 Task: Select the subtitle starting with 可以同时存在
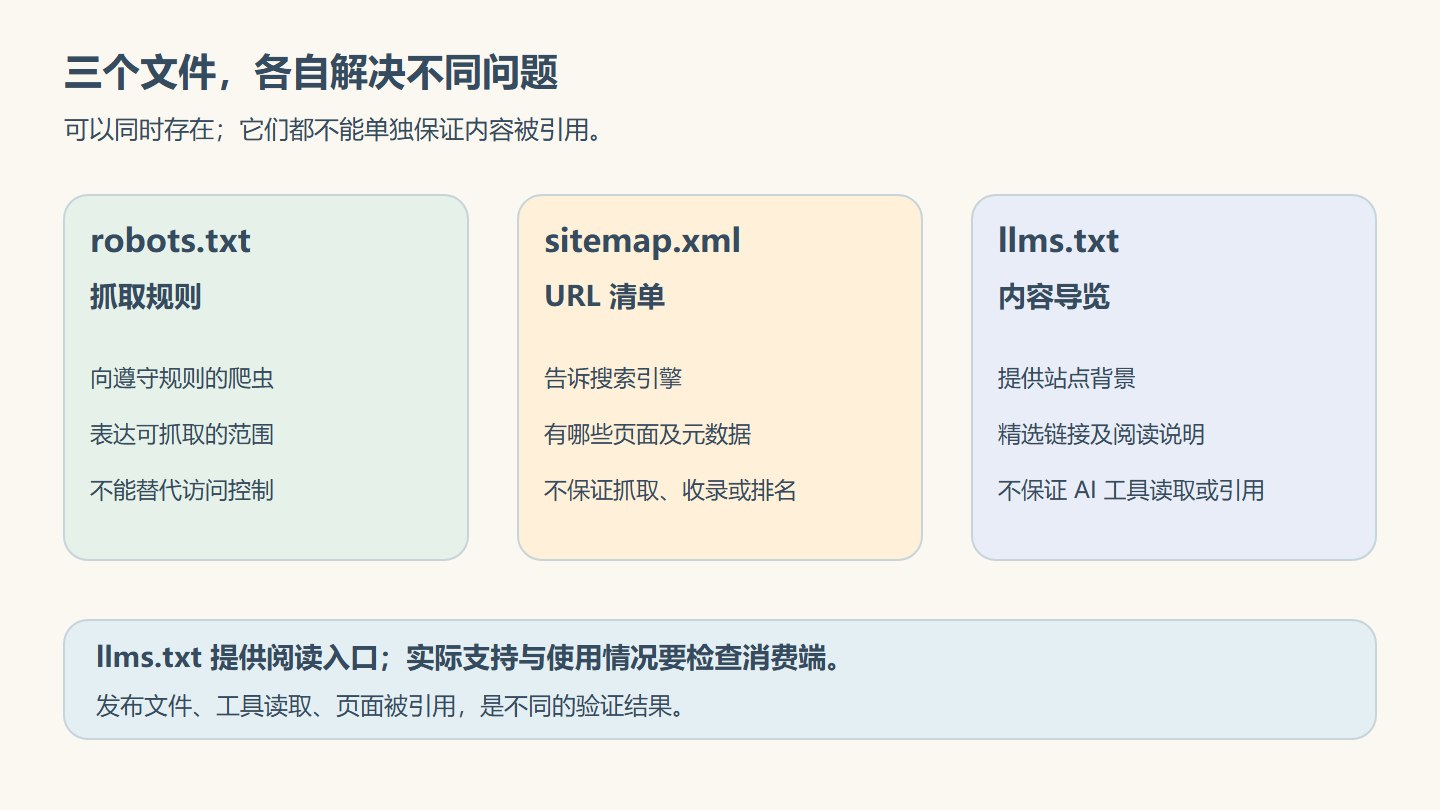pyautogui.click(x=336, y=130)
